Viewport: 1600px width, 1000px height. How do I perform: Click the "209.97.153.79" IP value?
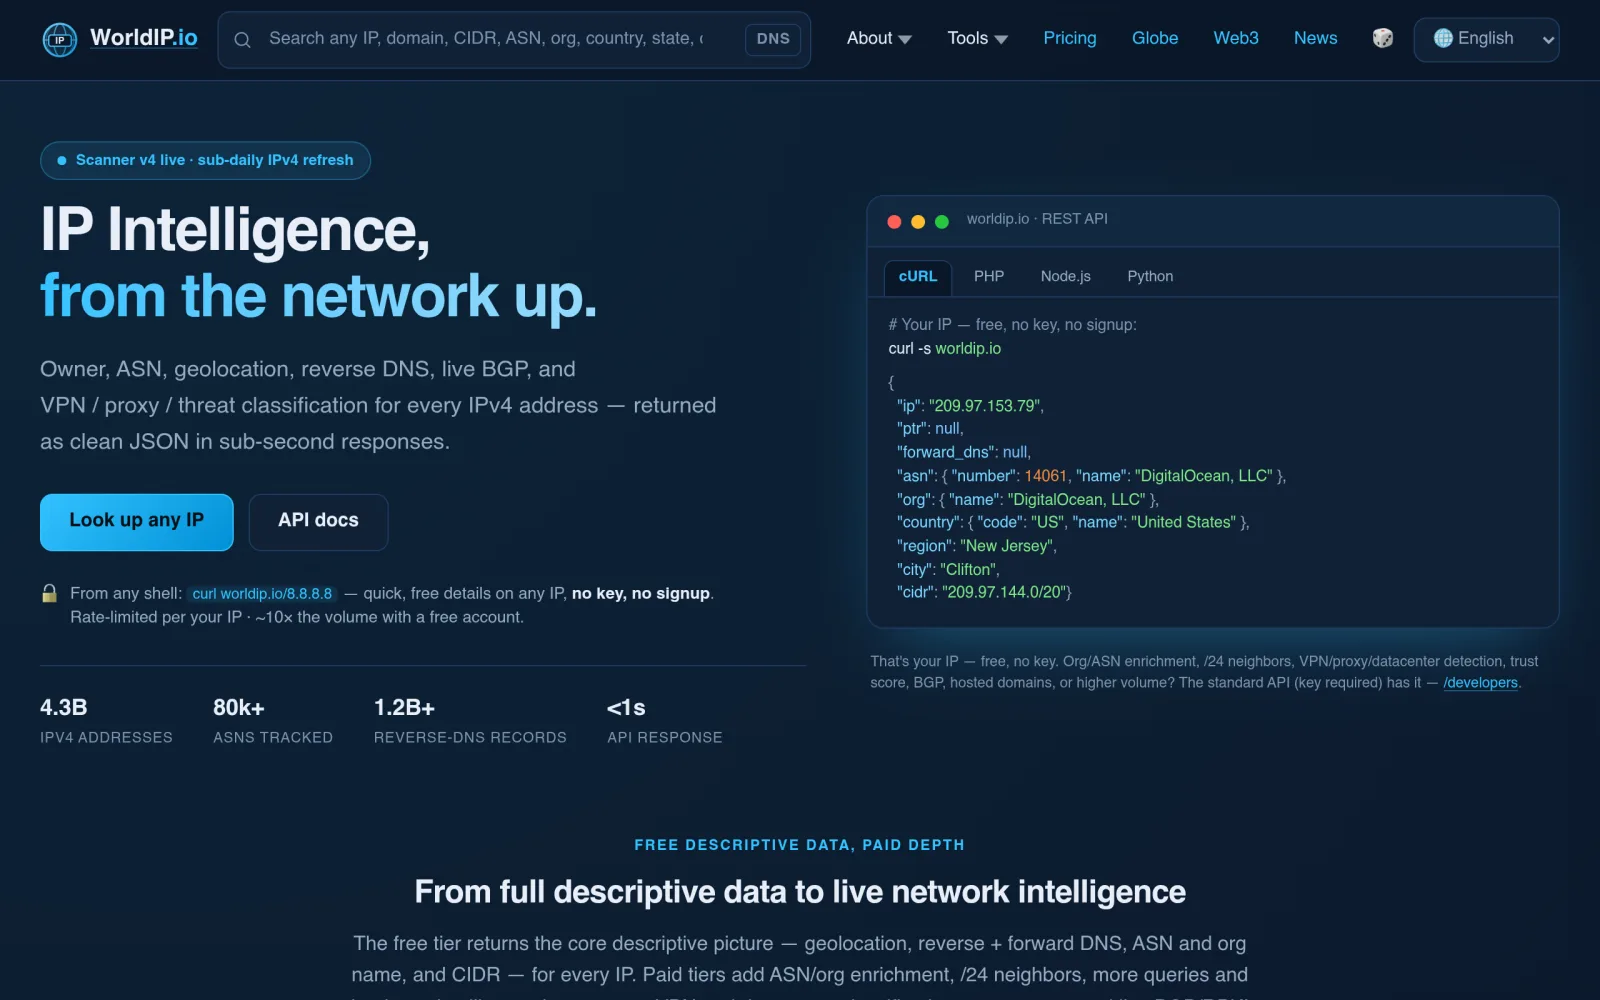pyautogui.click(x=984, y=406)
